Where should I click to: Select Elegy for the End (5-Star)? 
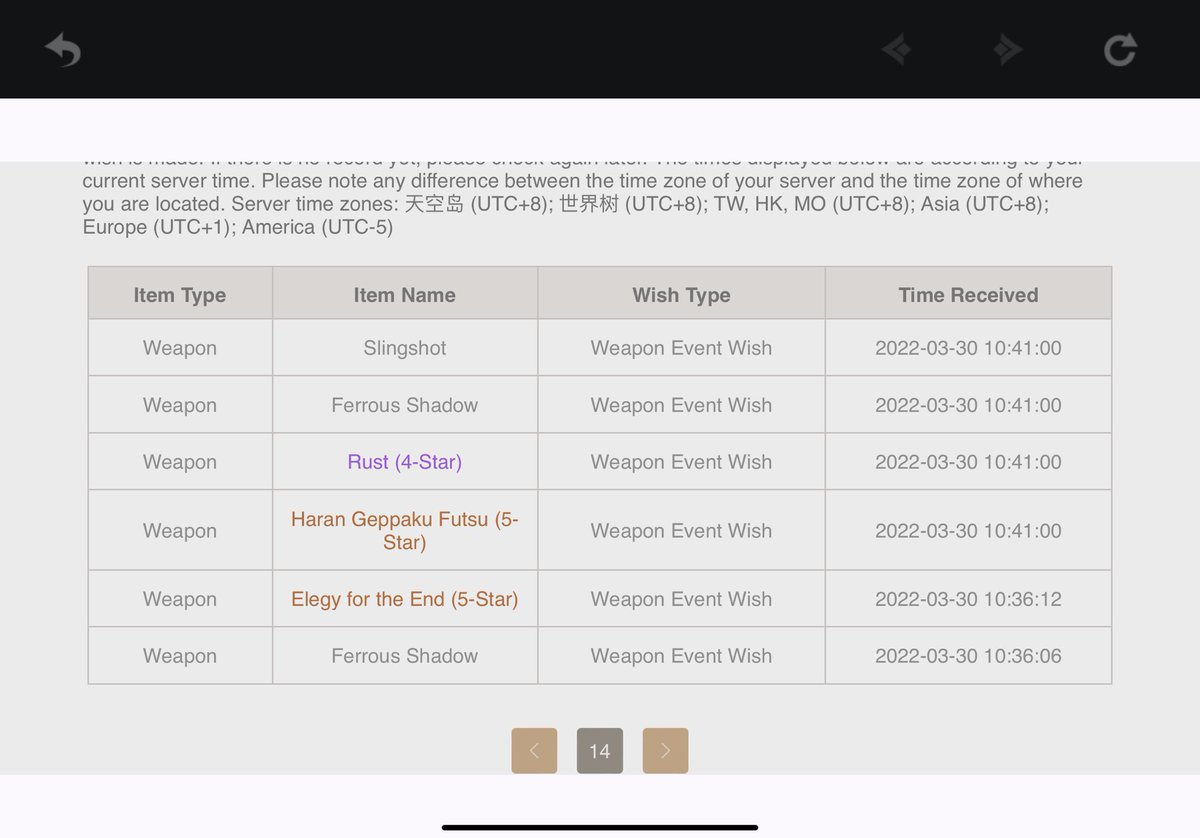pos(405,599)
